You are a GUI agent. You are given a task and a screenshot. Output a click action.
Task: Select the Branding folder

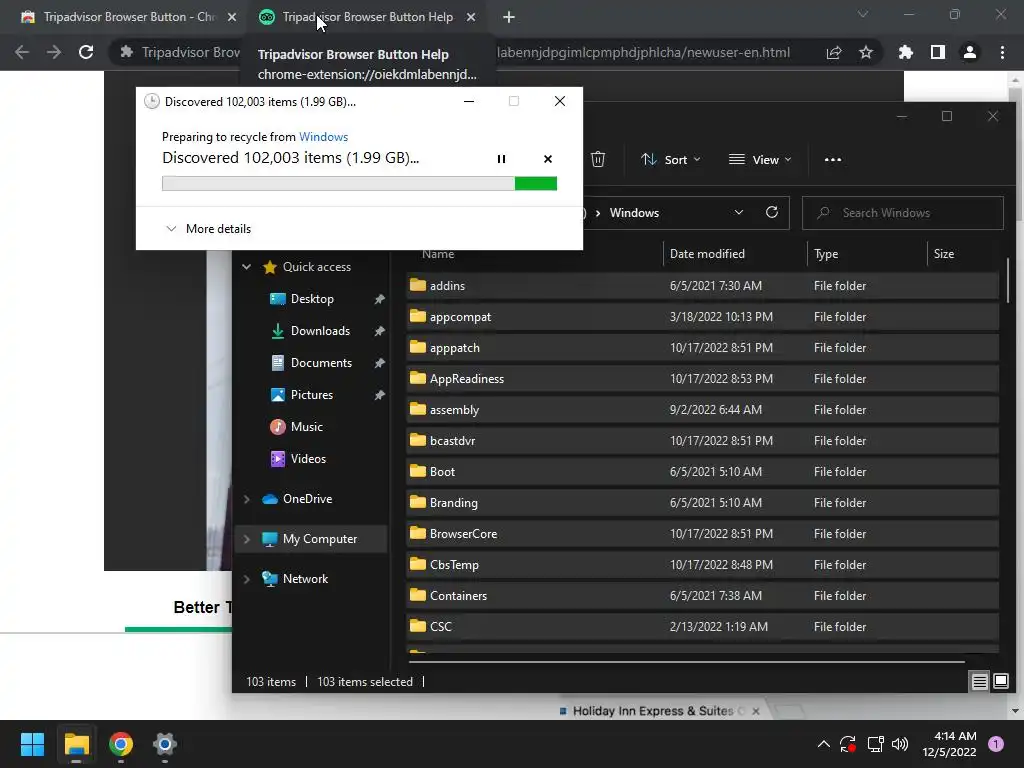pos(702,503)
